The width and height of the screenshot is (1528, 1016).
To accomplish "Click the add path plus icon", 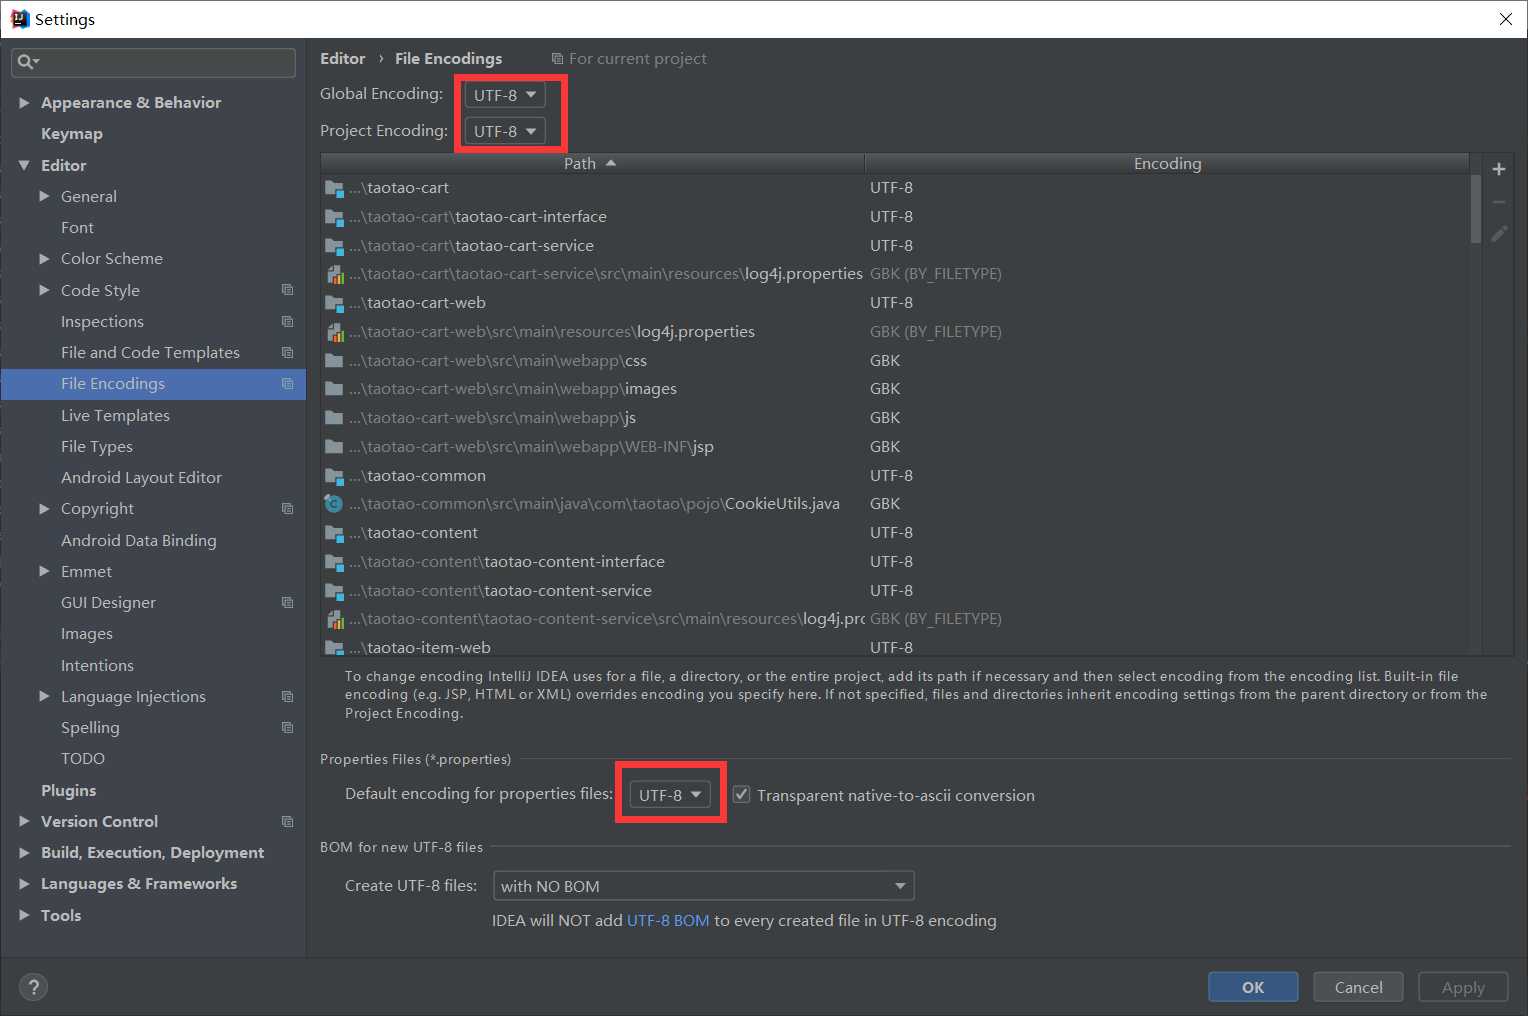I will (x=1498, y=169).
